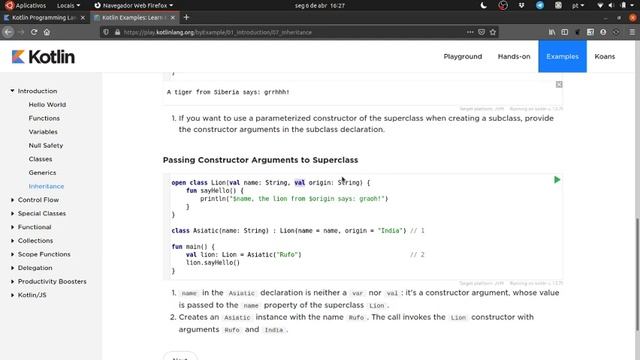This screenshot has width=640, height=360.
Task: Click the browser forward arrow
Action: tap(21, 32)
